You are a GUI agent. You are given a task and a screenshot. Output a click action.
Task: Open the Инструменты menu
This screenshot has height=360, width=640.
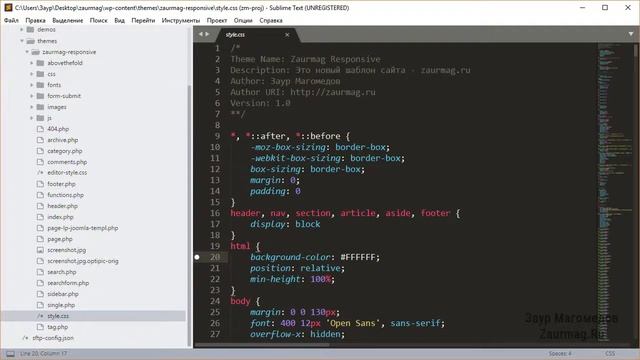181,20
